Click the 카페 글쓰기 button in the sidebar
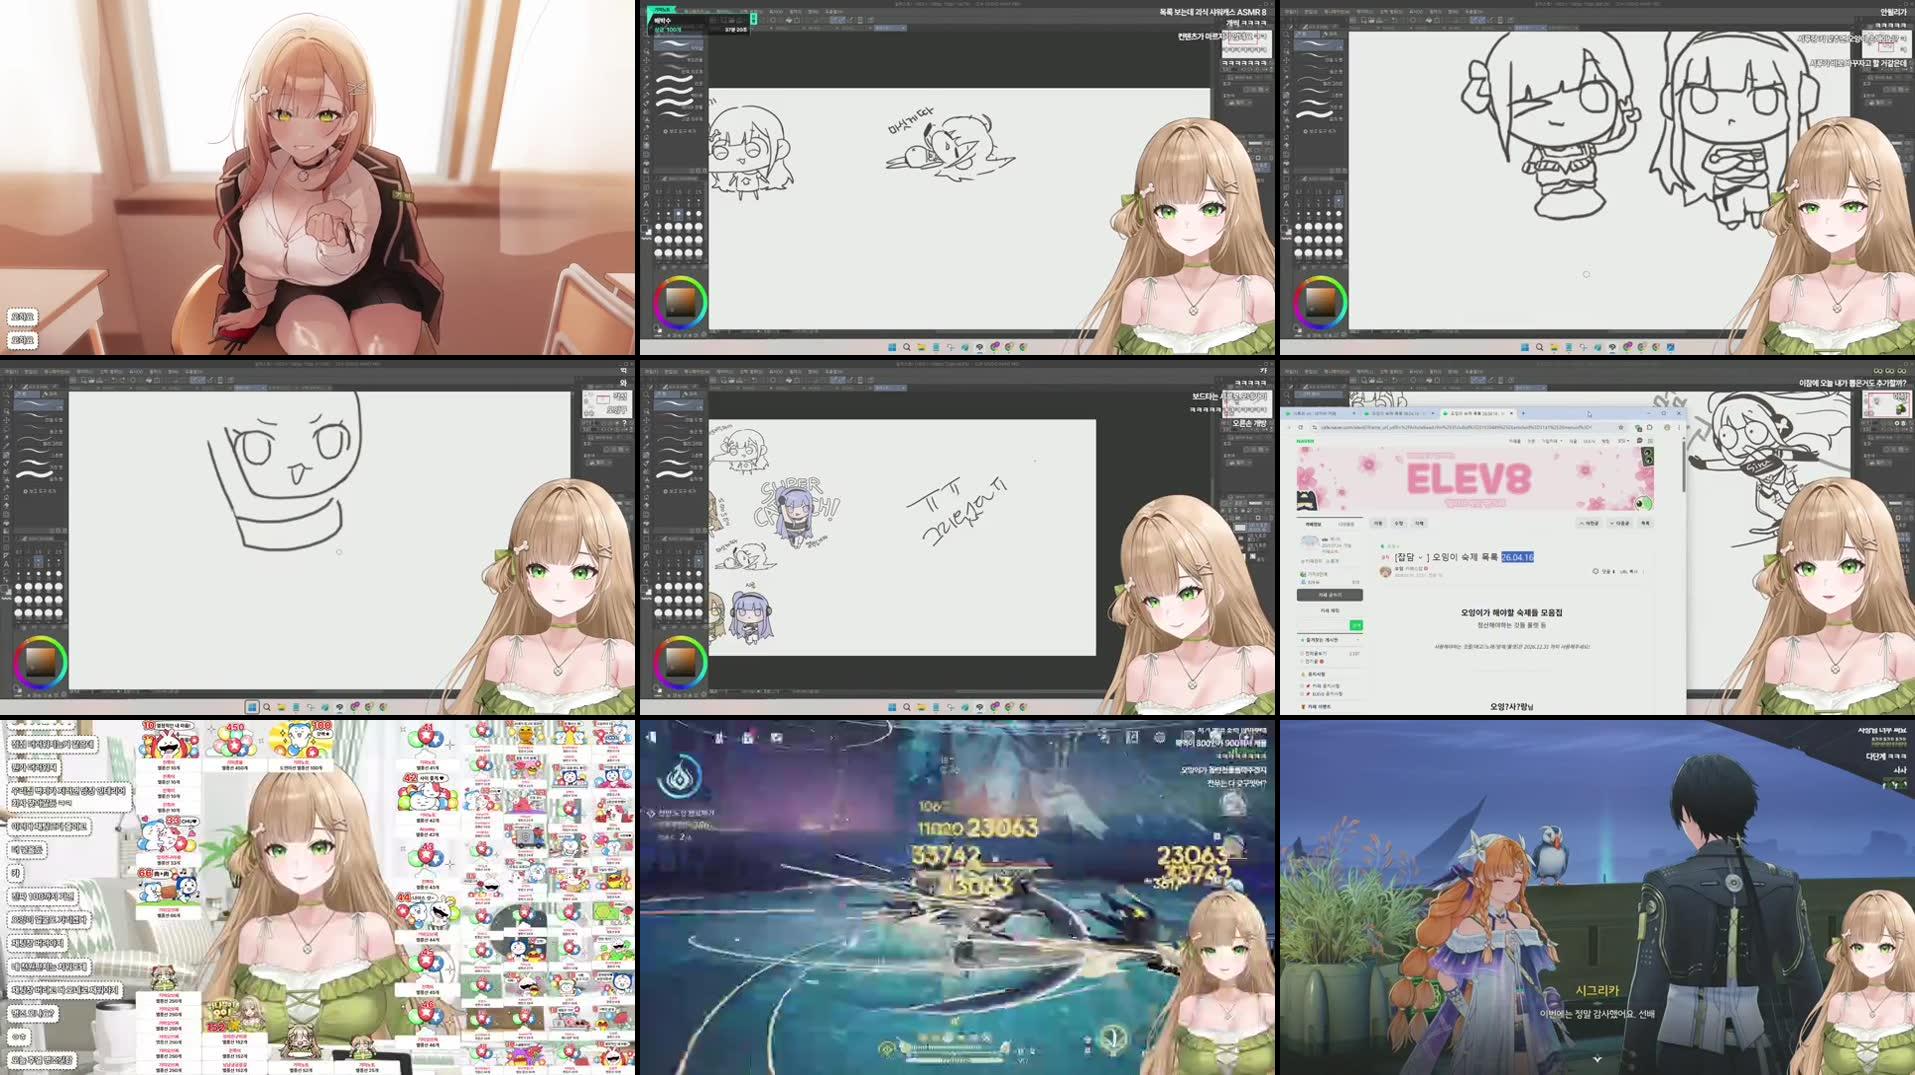The width and height of the screenshot is (1915, 1075). click(1329, 594)
